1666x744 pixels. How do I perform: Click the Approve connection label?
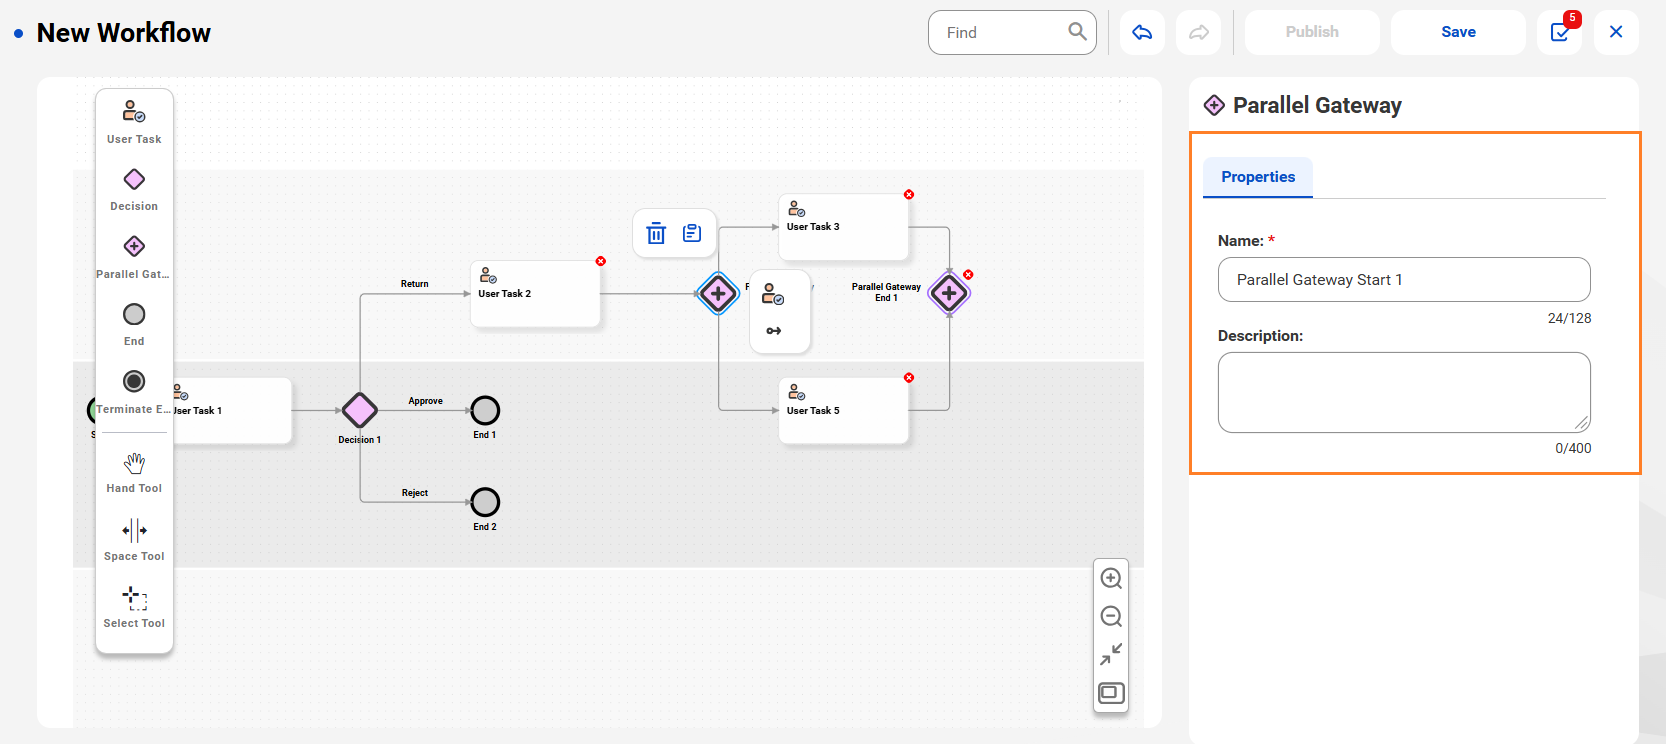[x=425, y=401]
